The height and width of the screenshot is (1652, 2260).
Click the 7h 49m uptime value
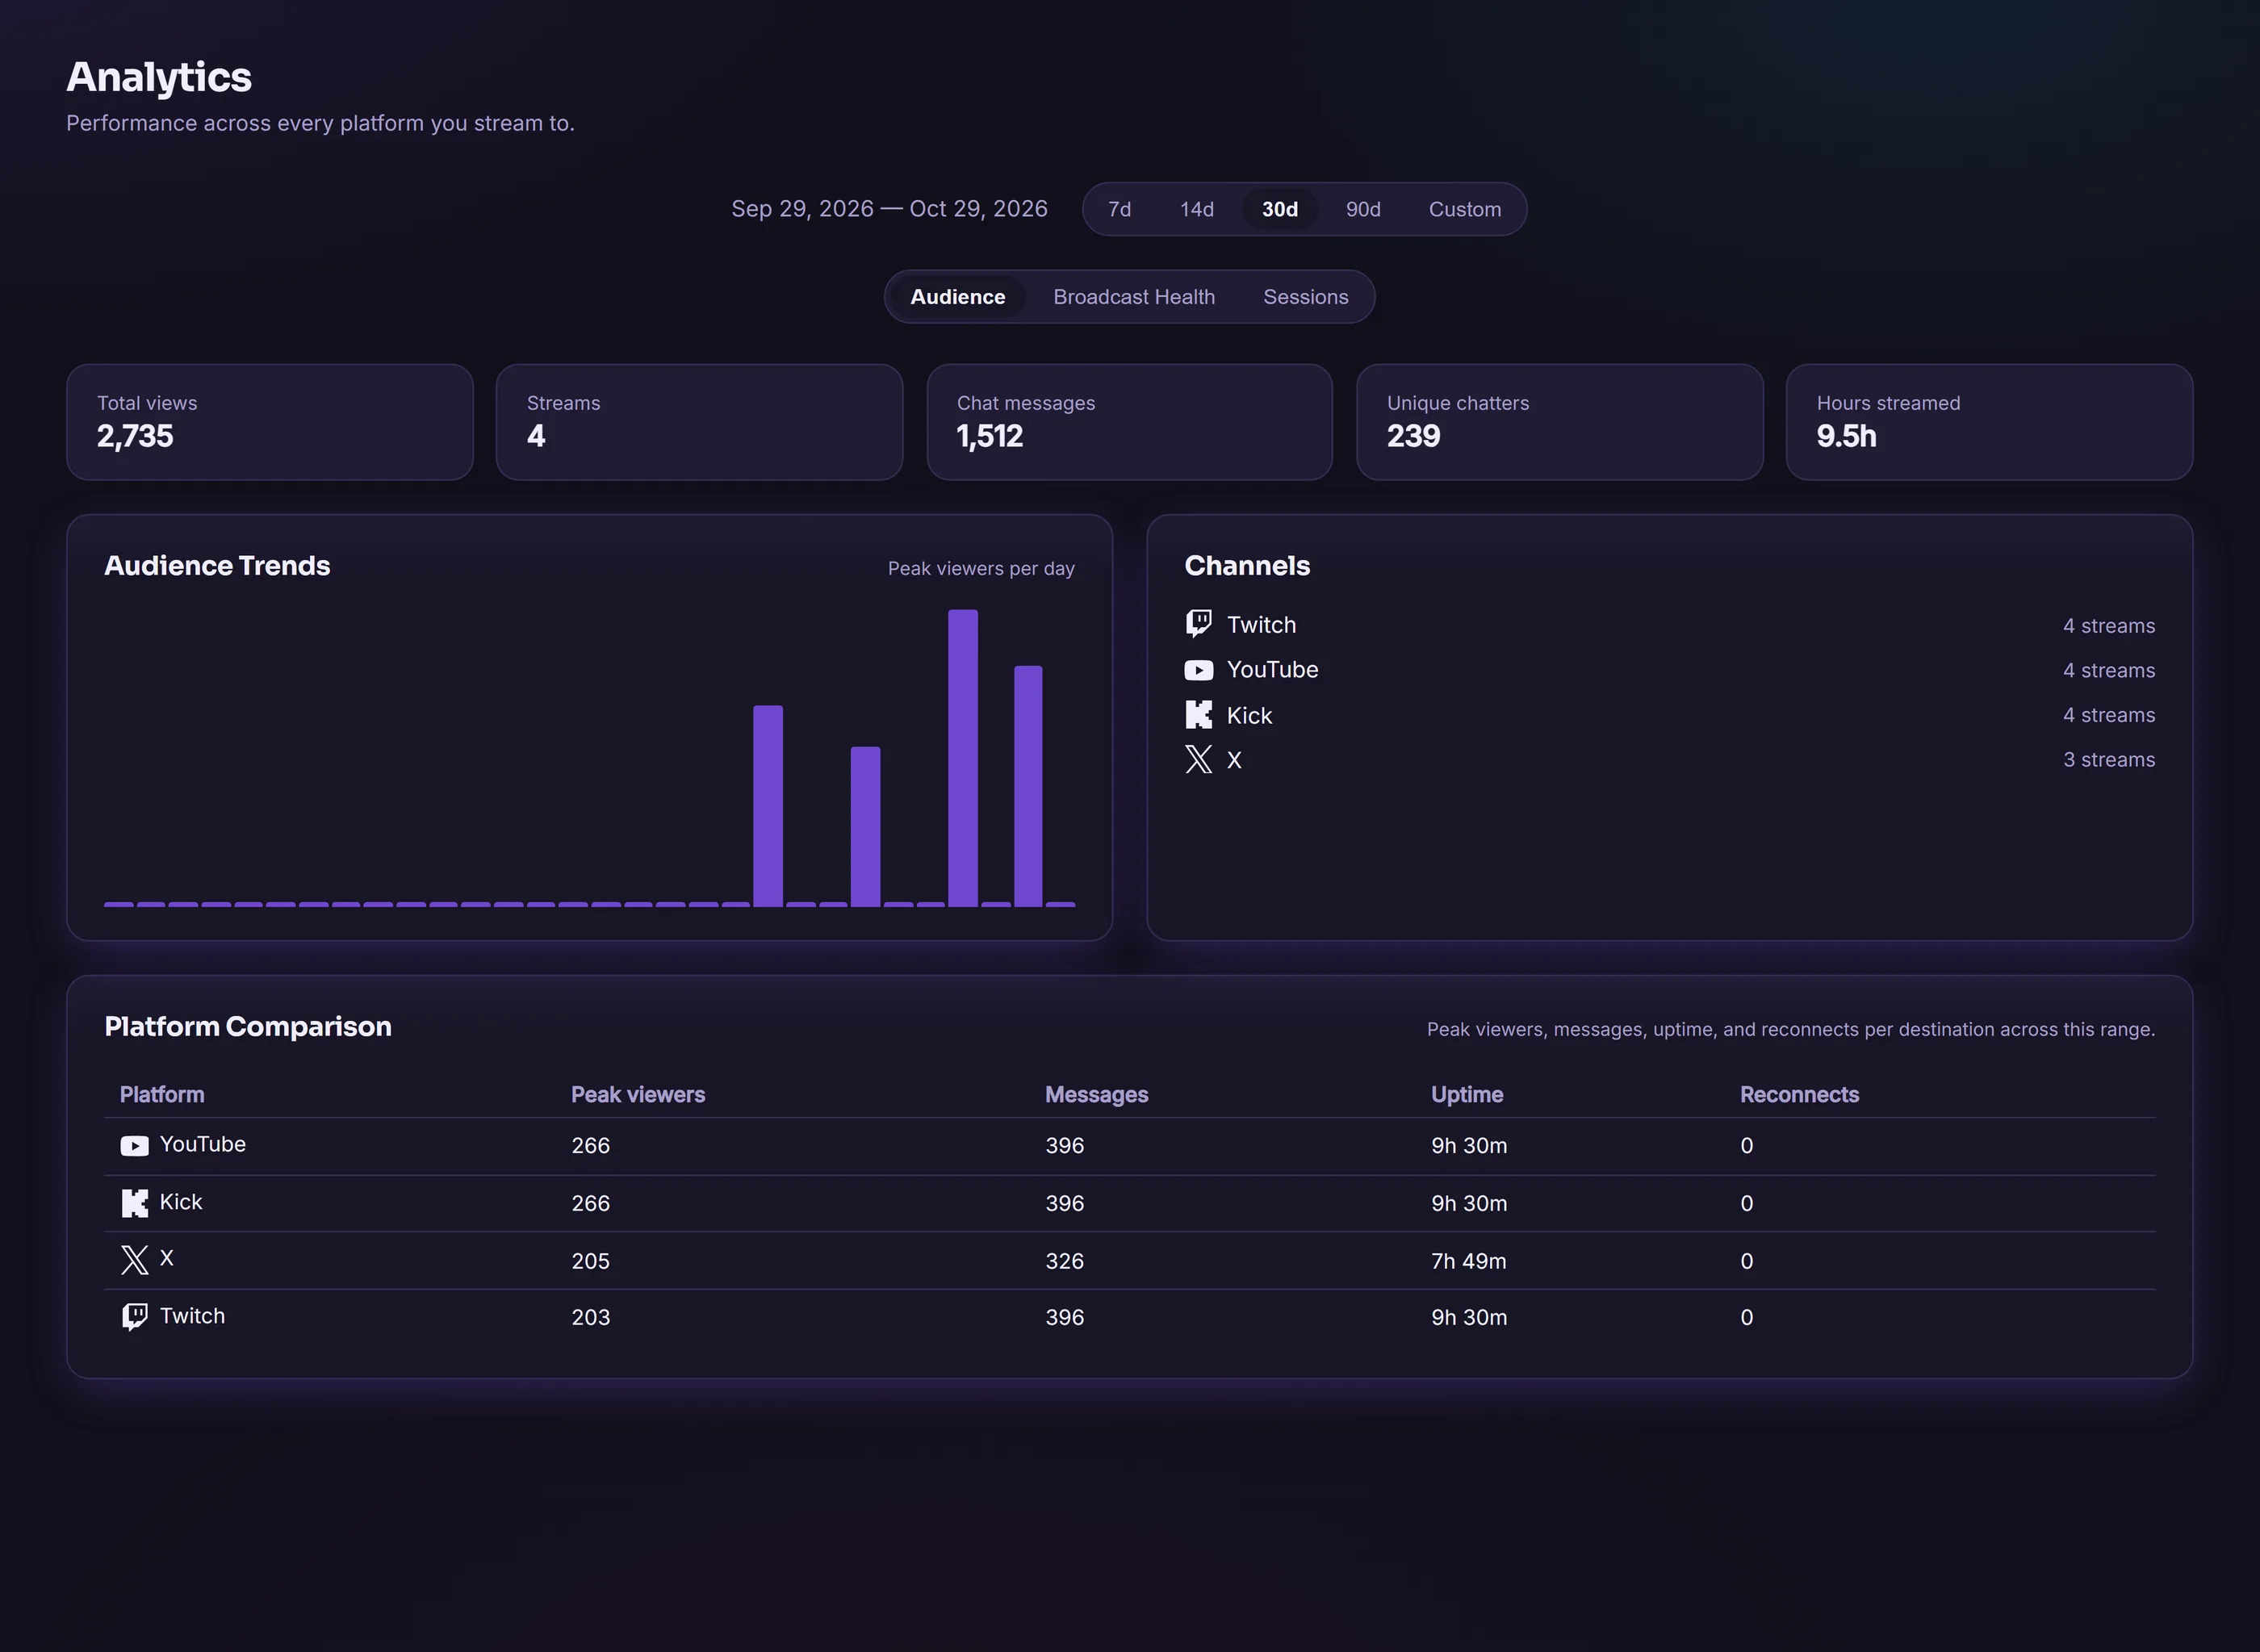point(1468,1261)
